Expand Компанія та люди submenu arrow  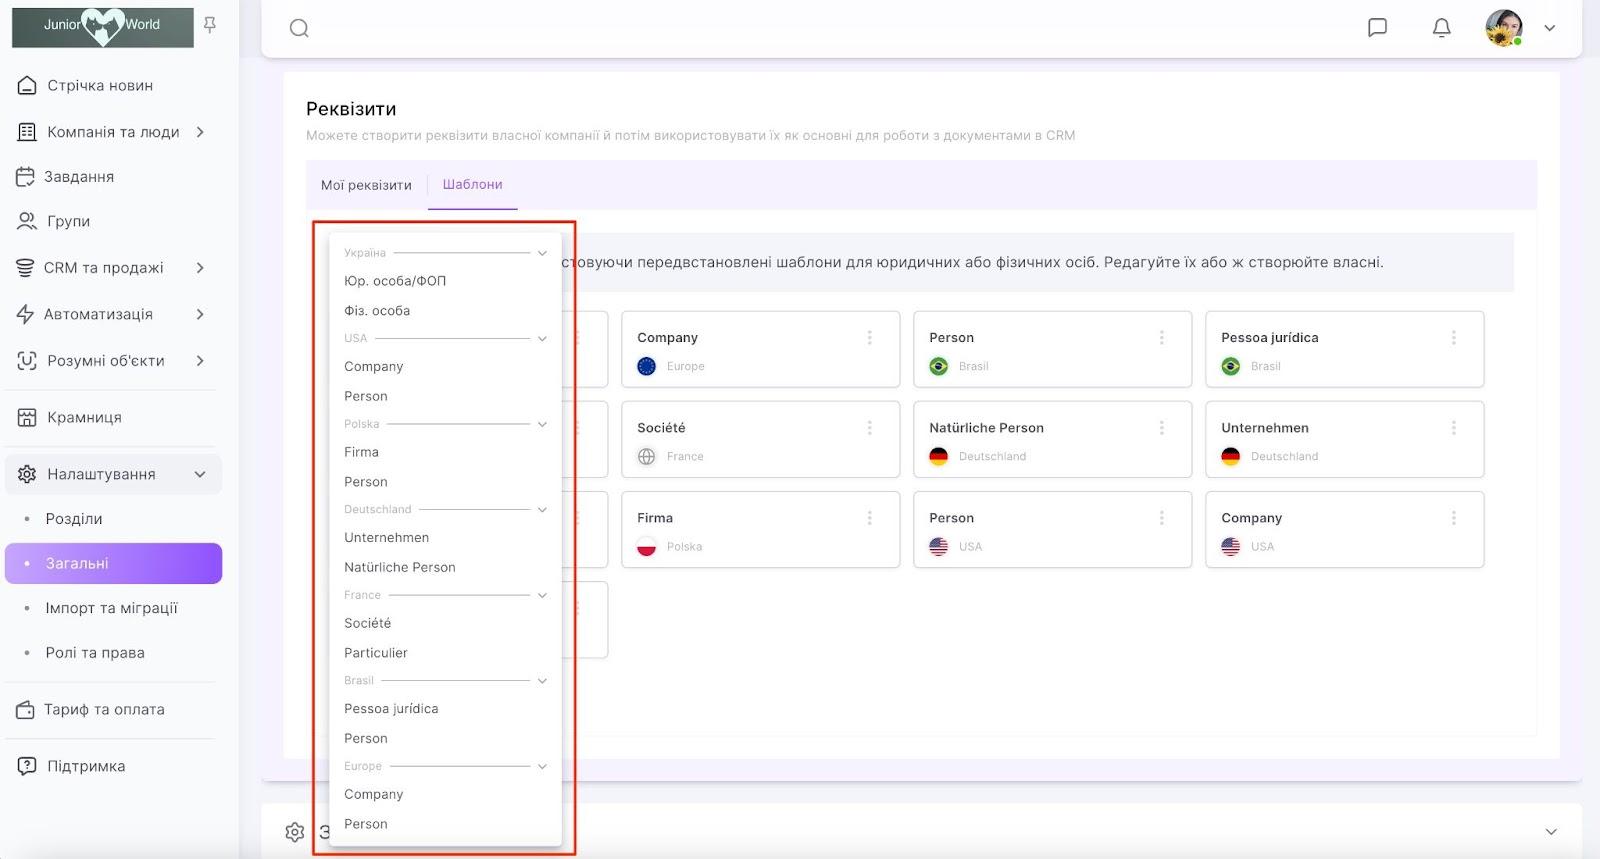tap(200, 132)
